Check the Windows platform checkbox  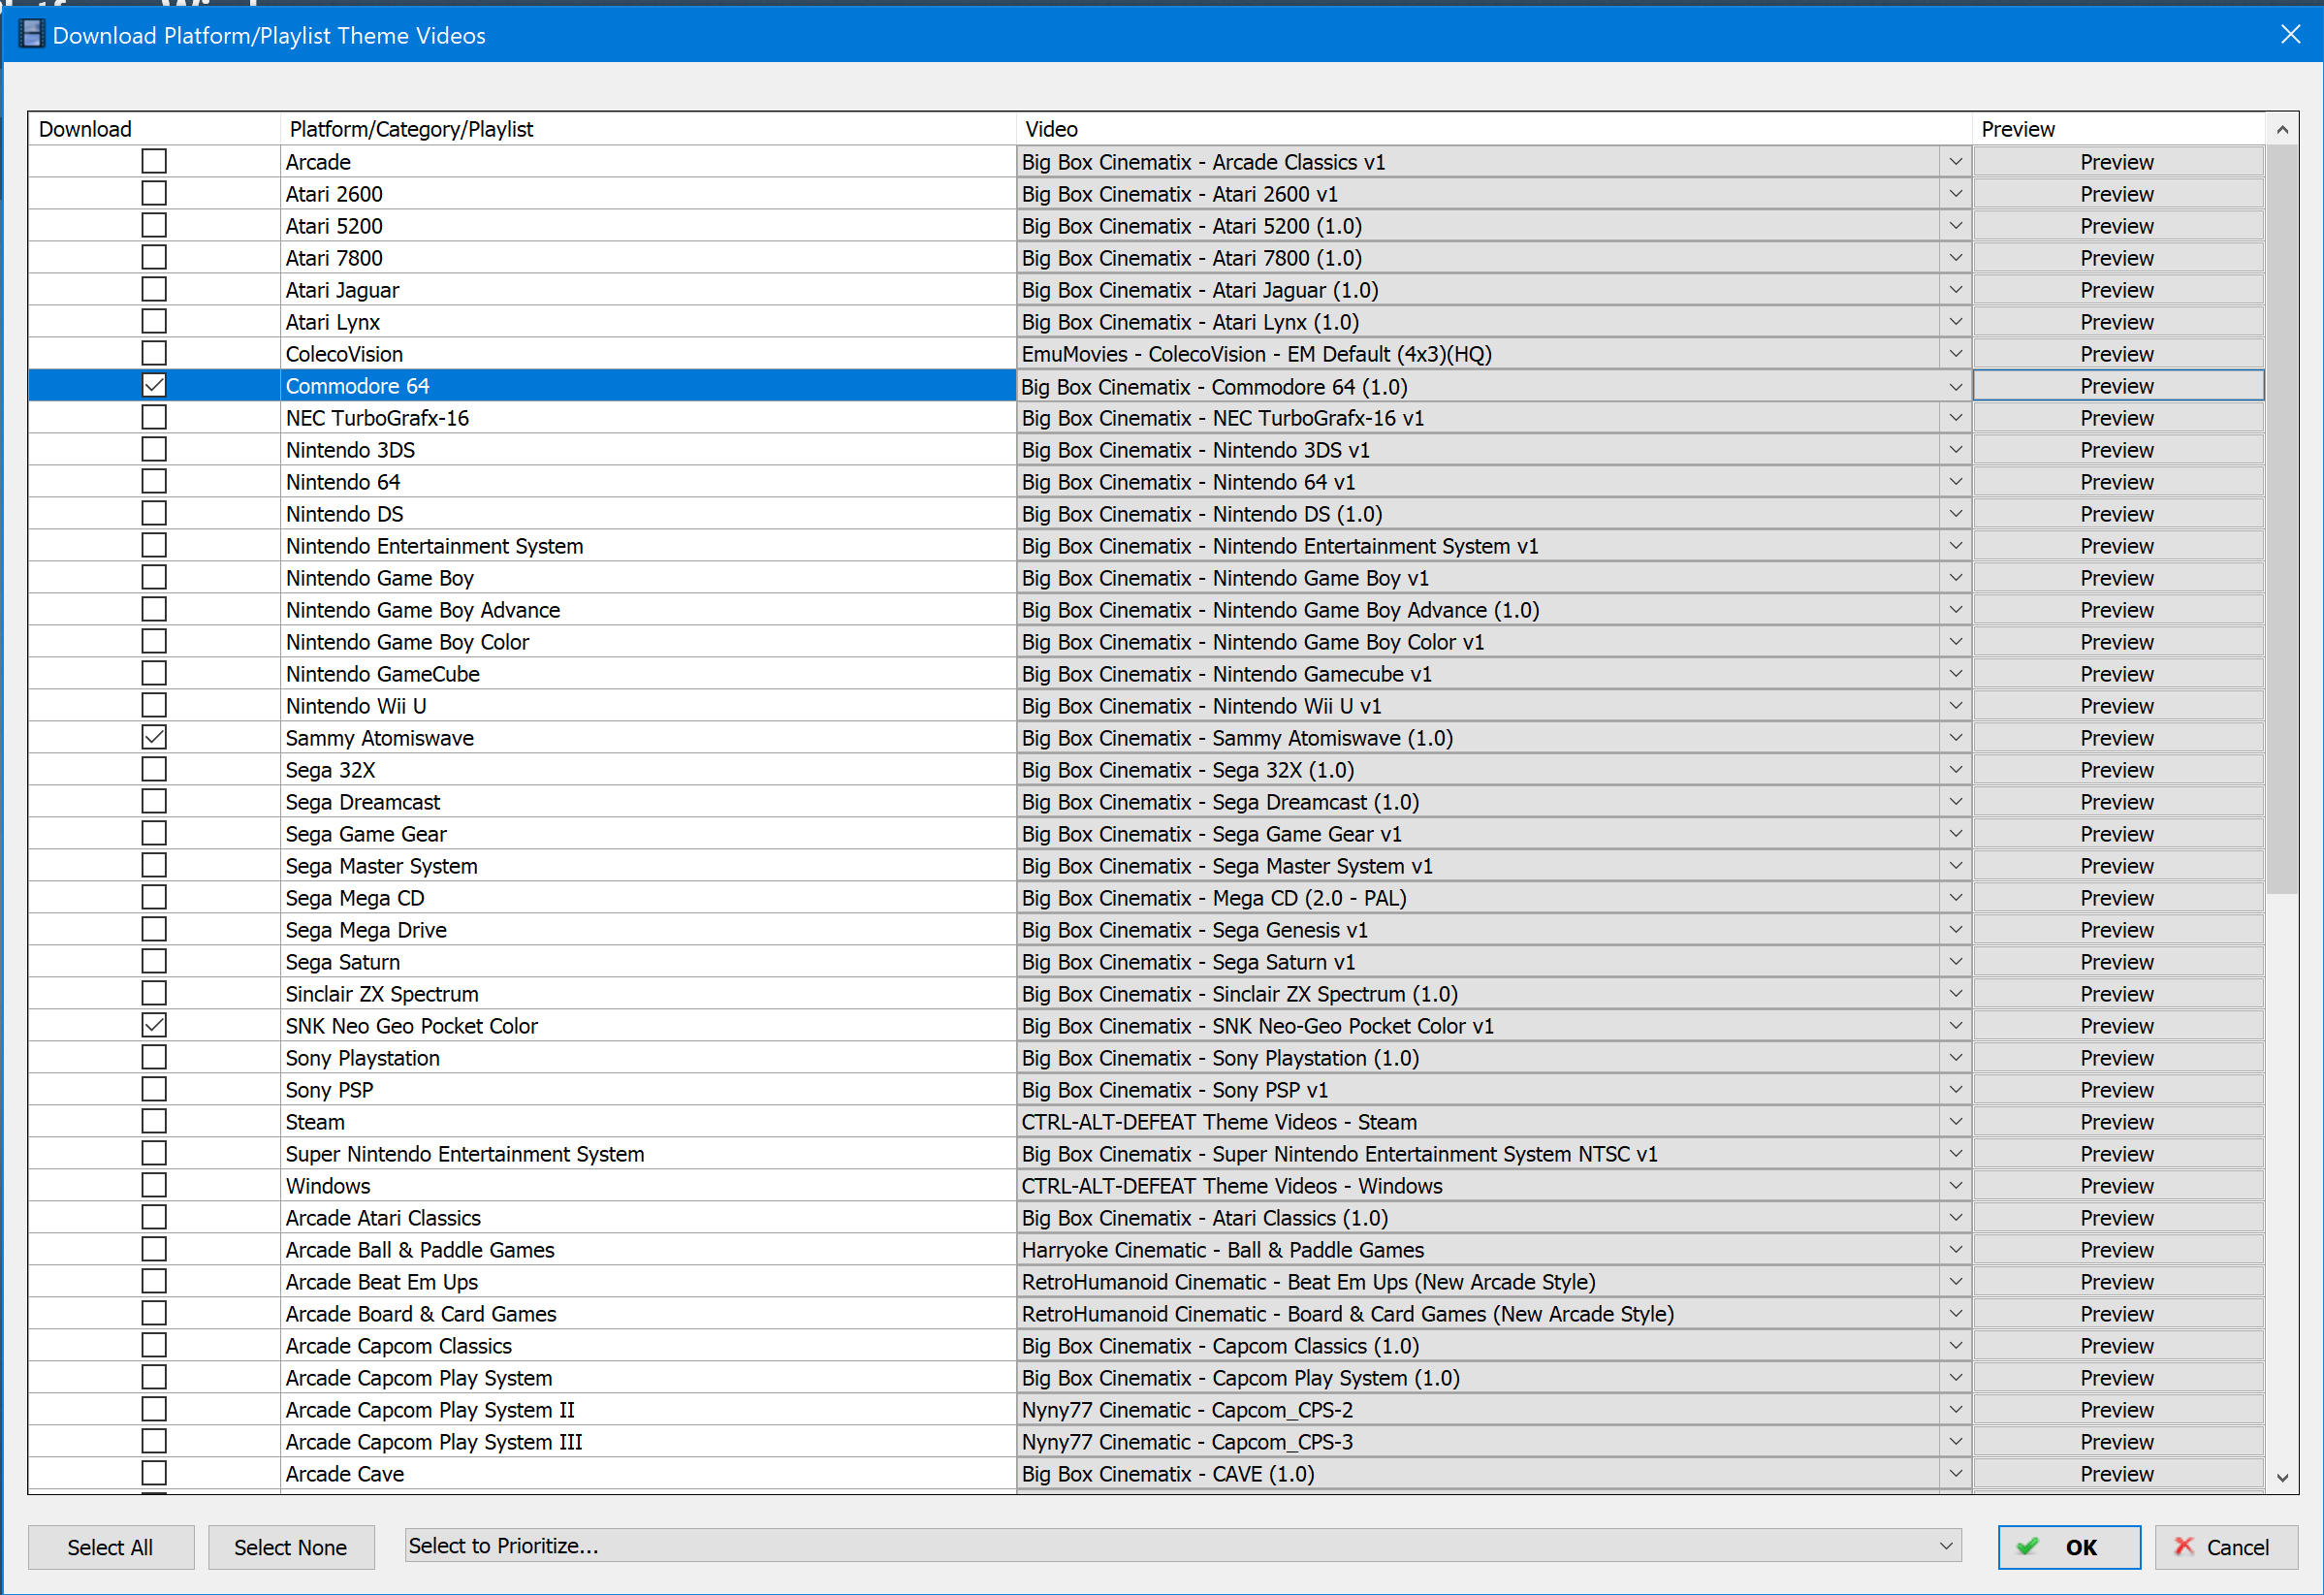pos(154,1185)
